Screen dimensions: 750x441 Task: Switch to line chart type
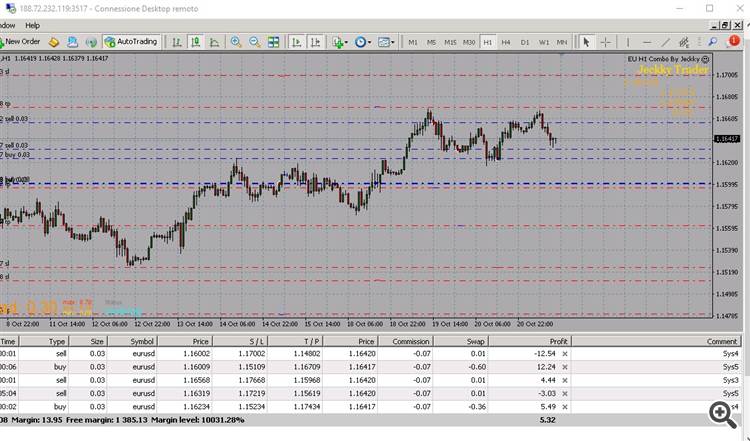(214, 42)
